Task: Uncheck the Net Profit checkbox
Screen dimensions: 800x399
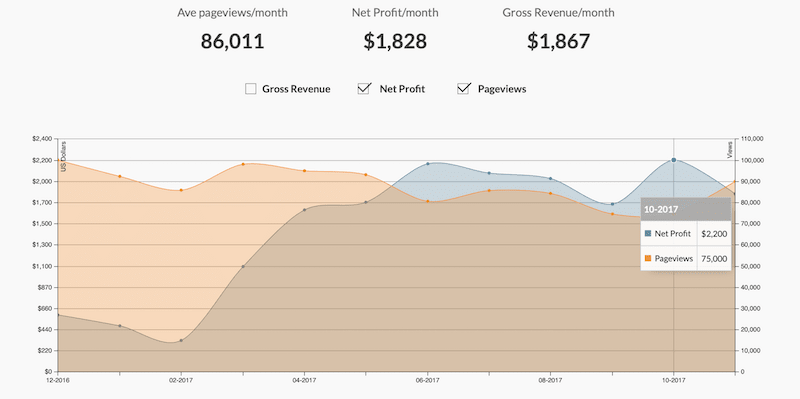Action: (x=364, y=89)
